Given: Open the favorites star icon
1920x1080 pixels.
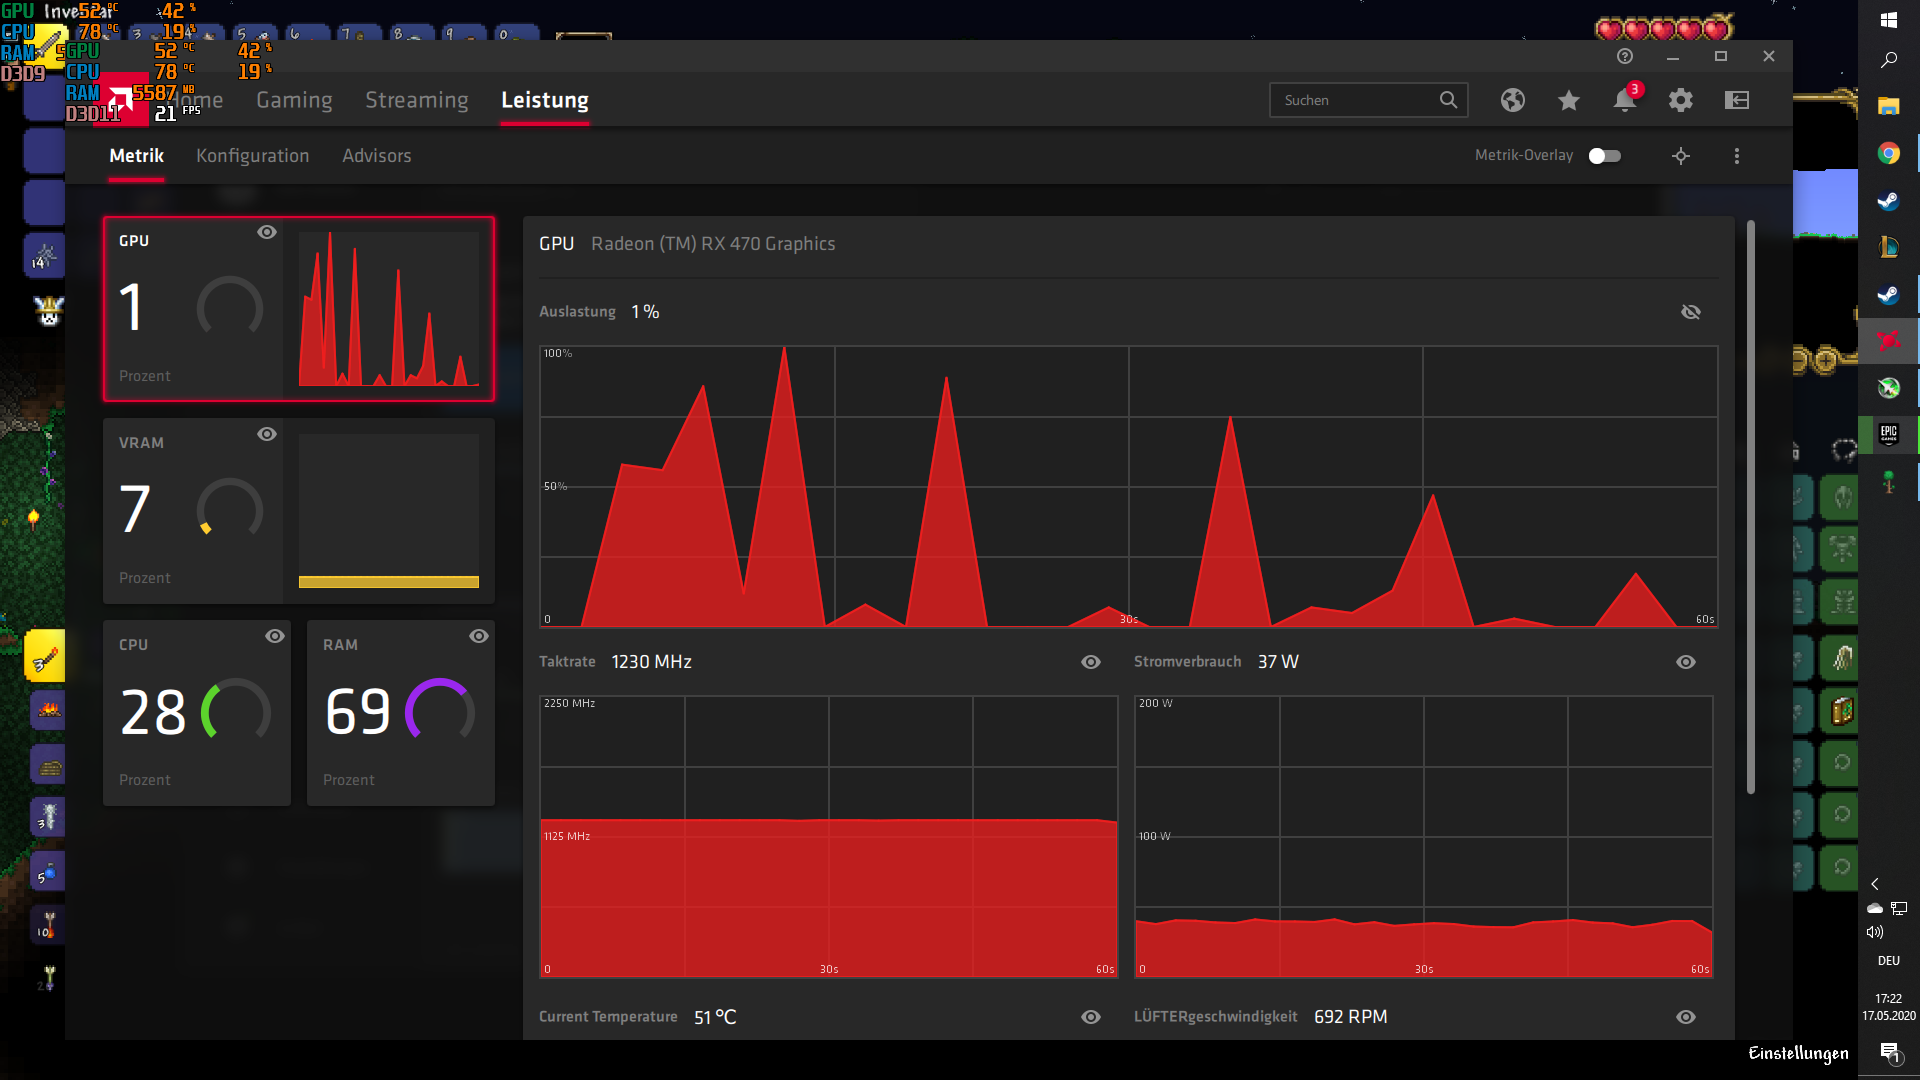Looking at the screenshot, I should (1568, 100).
